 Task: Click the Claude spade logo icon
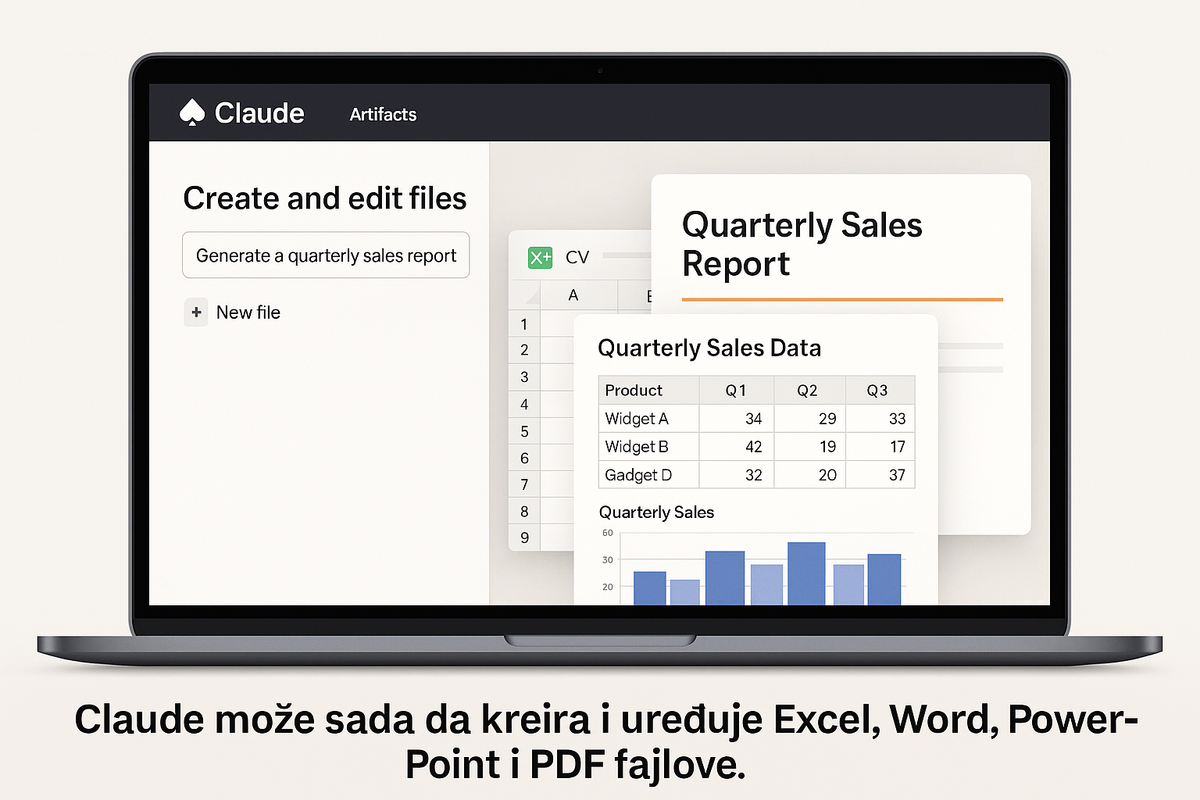193,113
